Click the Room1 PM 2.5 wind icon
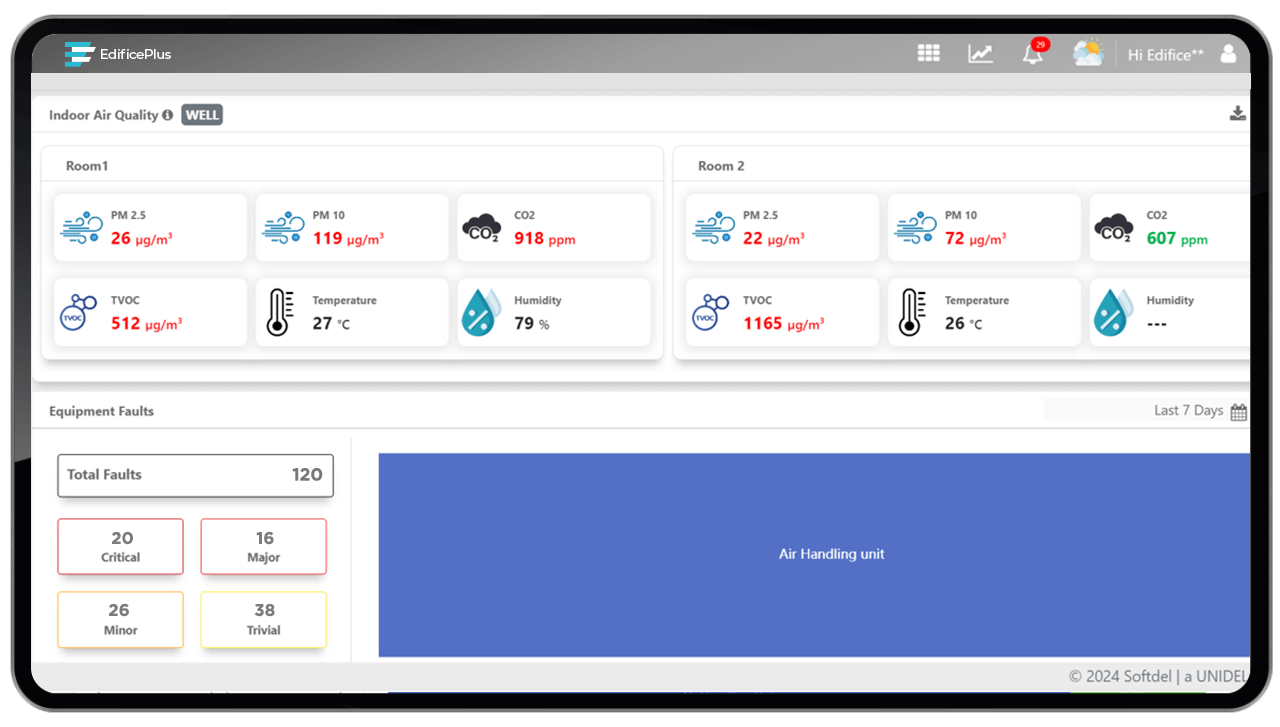This screenshot has width=1280, height=727. click(x=81, y=228)
